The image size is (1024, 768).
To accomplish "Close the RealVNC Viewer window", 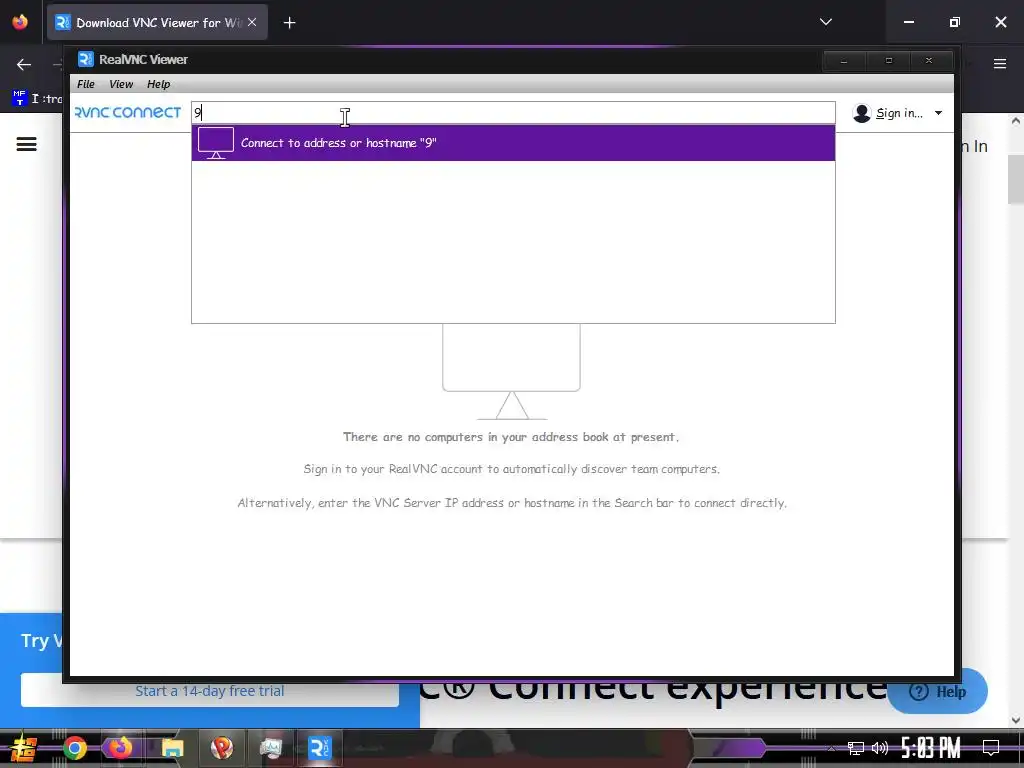I will pyautogui.click(x=929, y=60).
